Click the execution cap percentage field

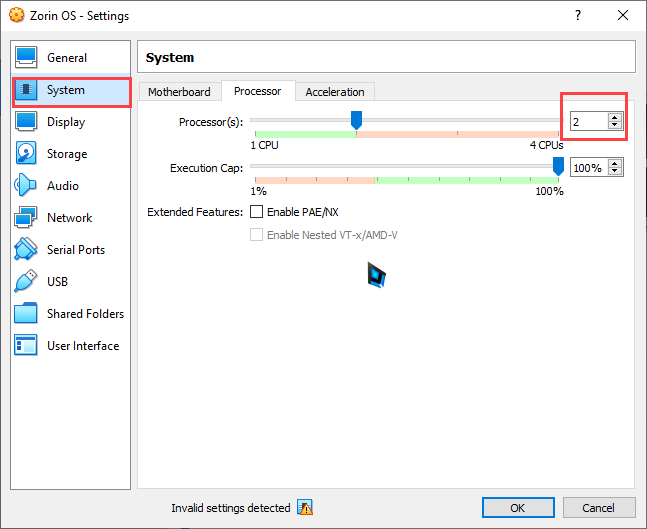589,168
